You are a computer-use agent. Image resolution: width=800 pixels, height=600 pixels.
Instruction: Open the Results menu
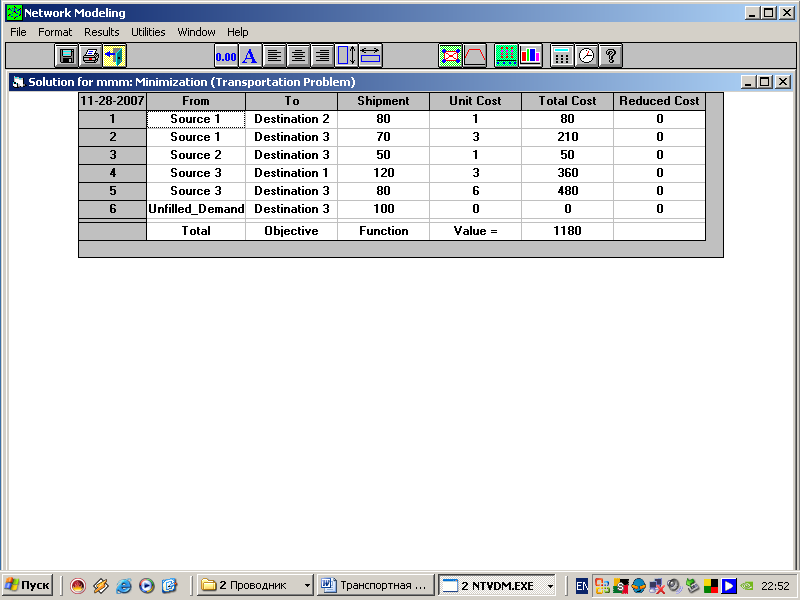point(102,32)
